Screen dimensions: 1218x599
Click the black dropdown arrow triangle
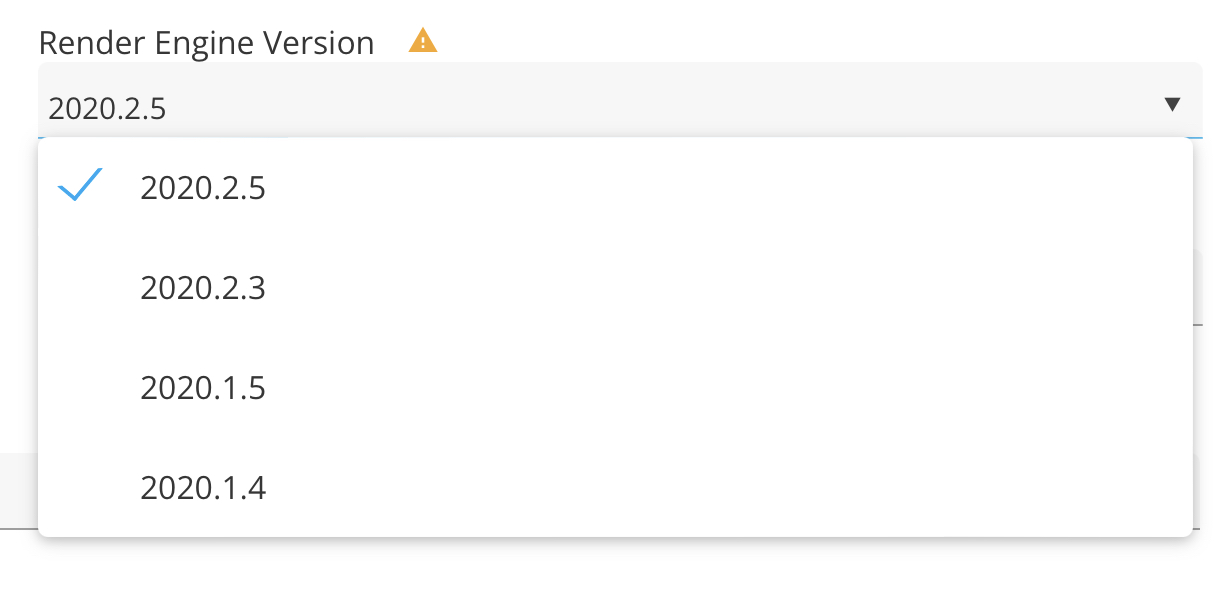[x=1173, y=104]
